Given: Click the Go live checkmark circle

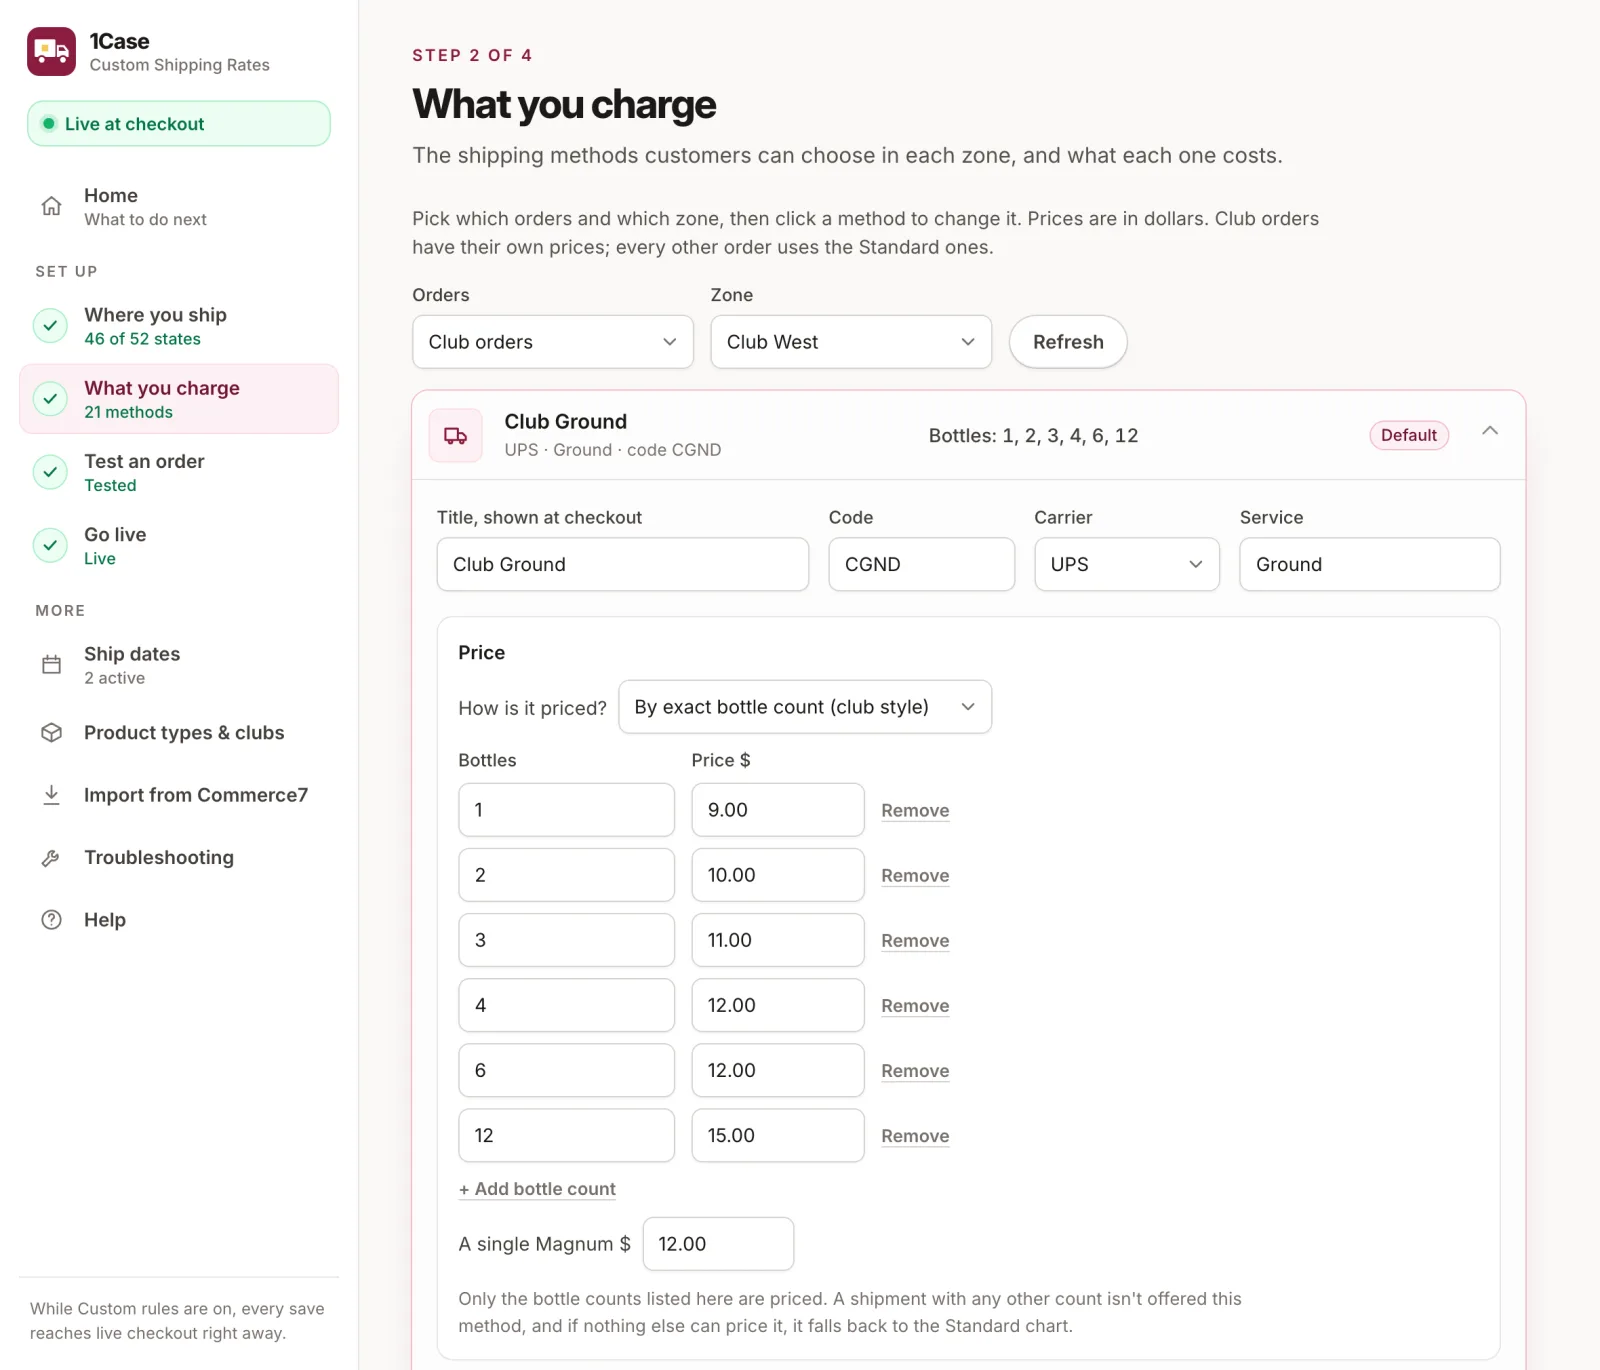Looking at the screenshot, I should [x=50, y=545].
